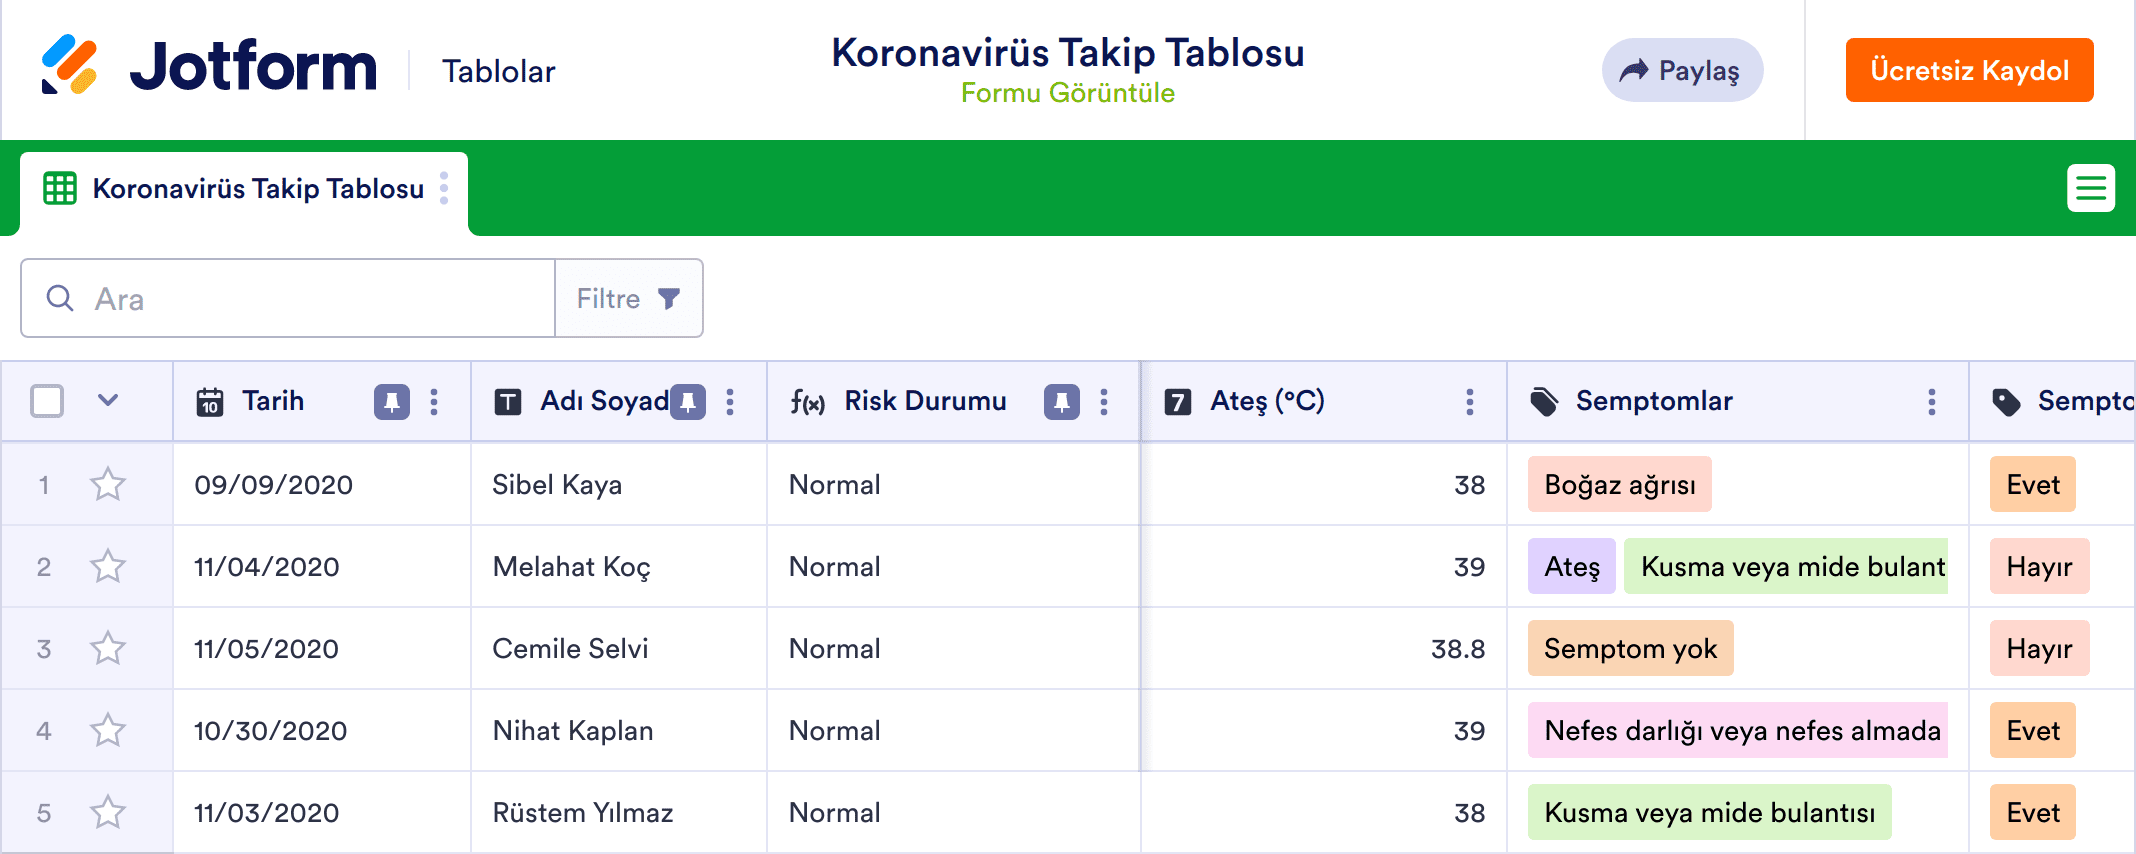2136x854 pixels.
Task: Open Koronavirüs Takip Tablosu tab options dots
Action: point(444,188)
